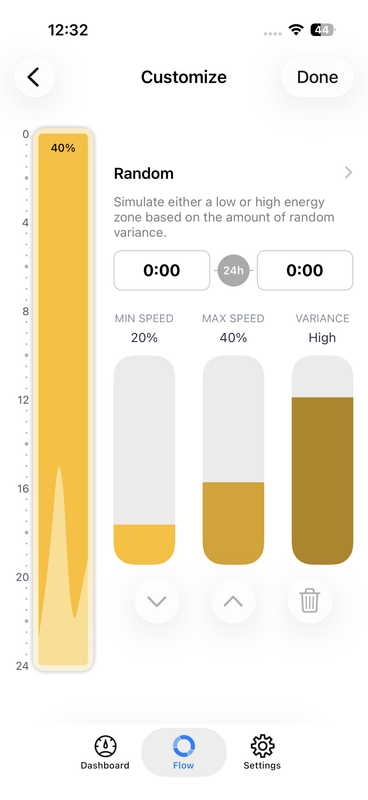Adjust the Min Speed slider bar
This screenshot has height=800, width=368.
(144, 460)
